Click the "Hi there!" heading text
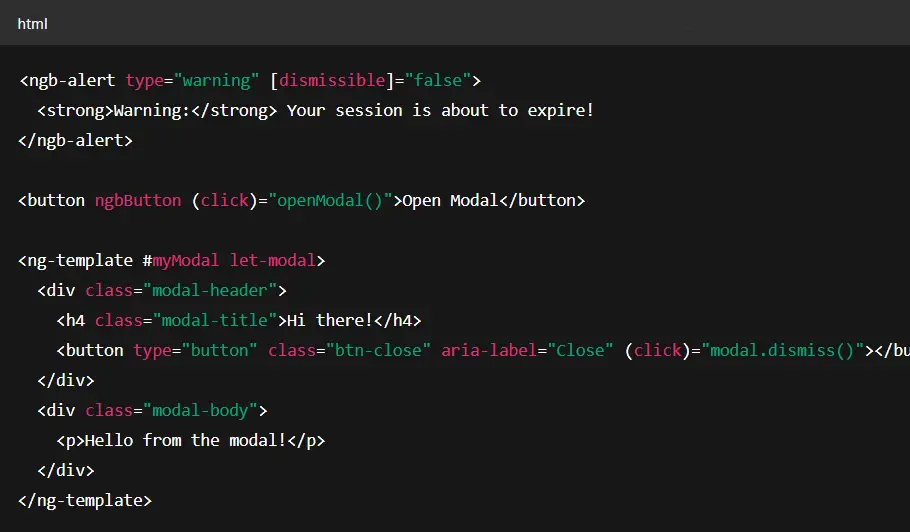This screenshot has width=910, height=532. (330, 320)
